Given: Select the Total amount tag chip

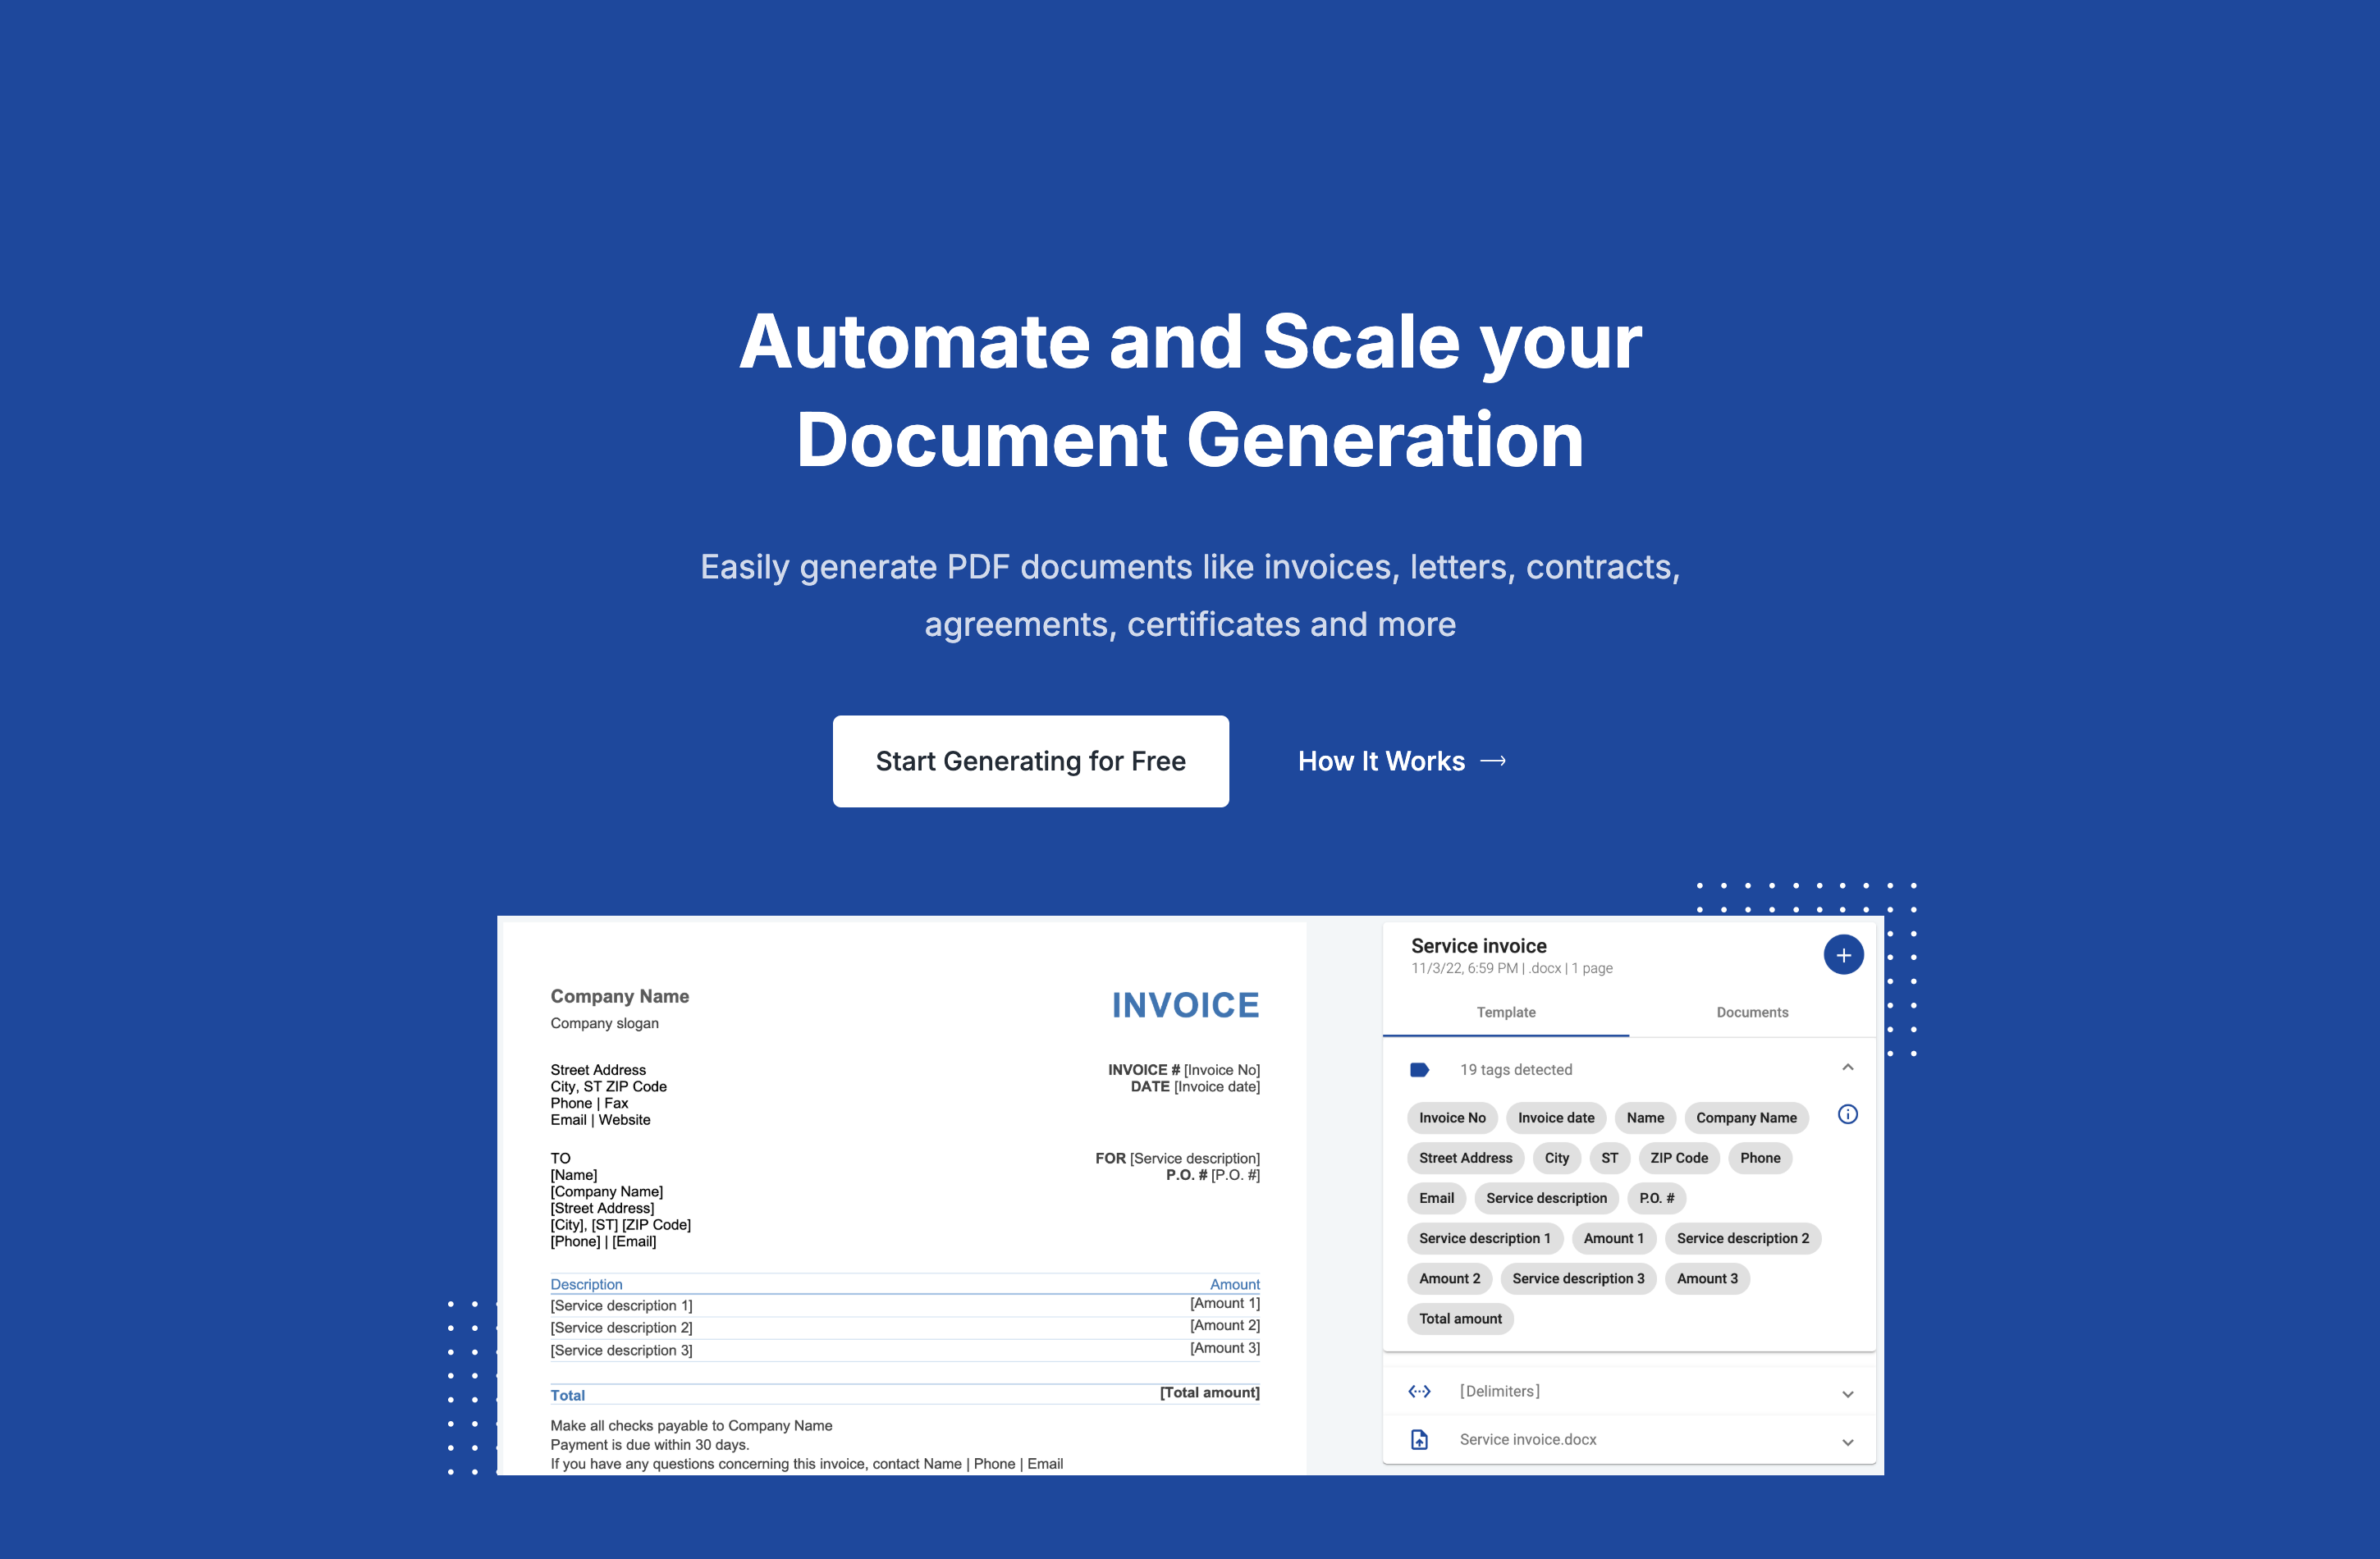Looking at the screenshot, I should pos(1460,1318).
